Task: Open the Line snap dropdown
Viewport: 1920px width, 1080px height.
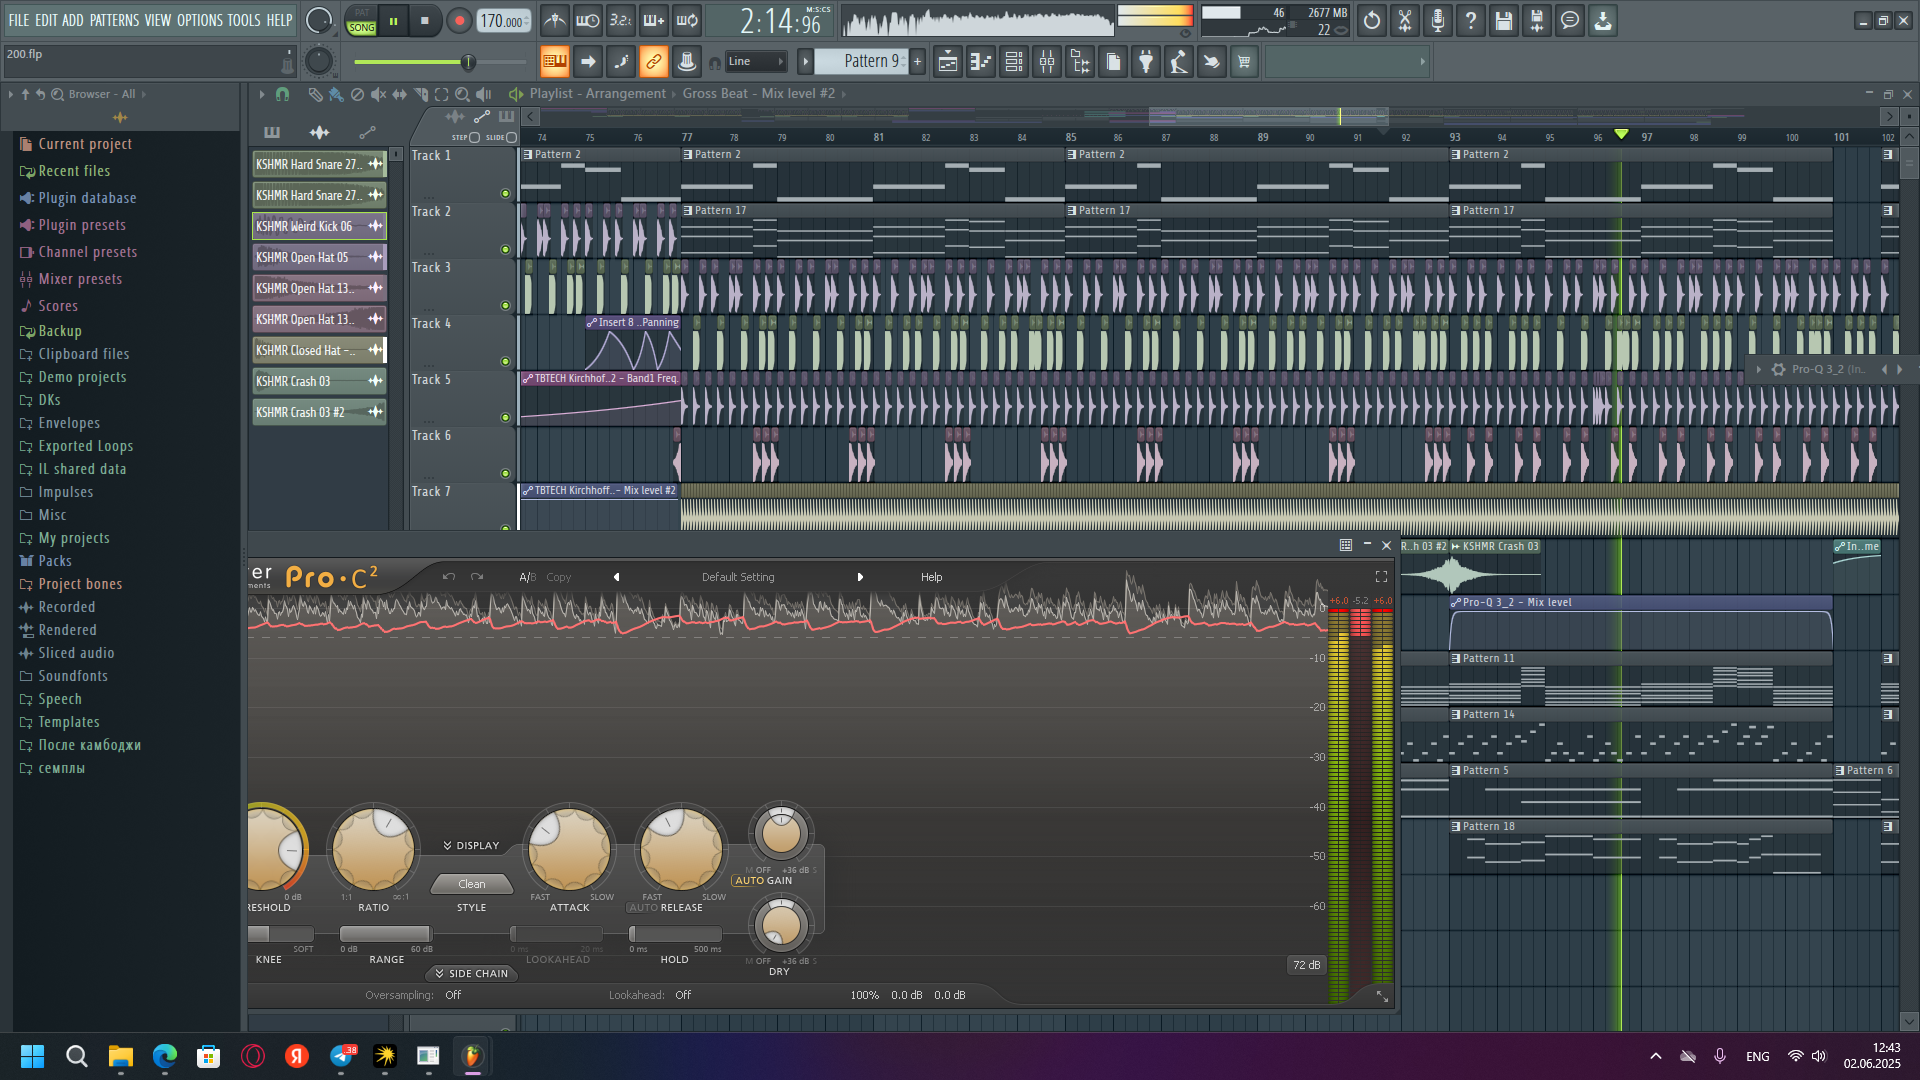Action: pos(755,62)
